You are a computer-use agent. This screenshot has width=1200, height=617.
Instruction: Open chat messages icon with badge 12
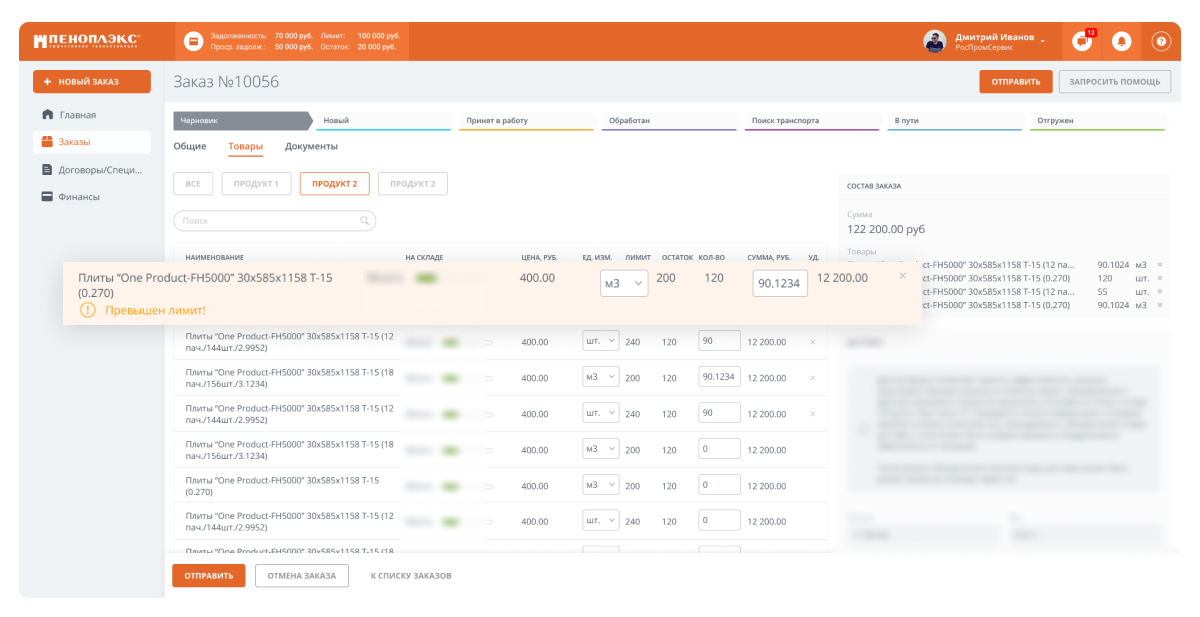[1082, 41]
